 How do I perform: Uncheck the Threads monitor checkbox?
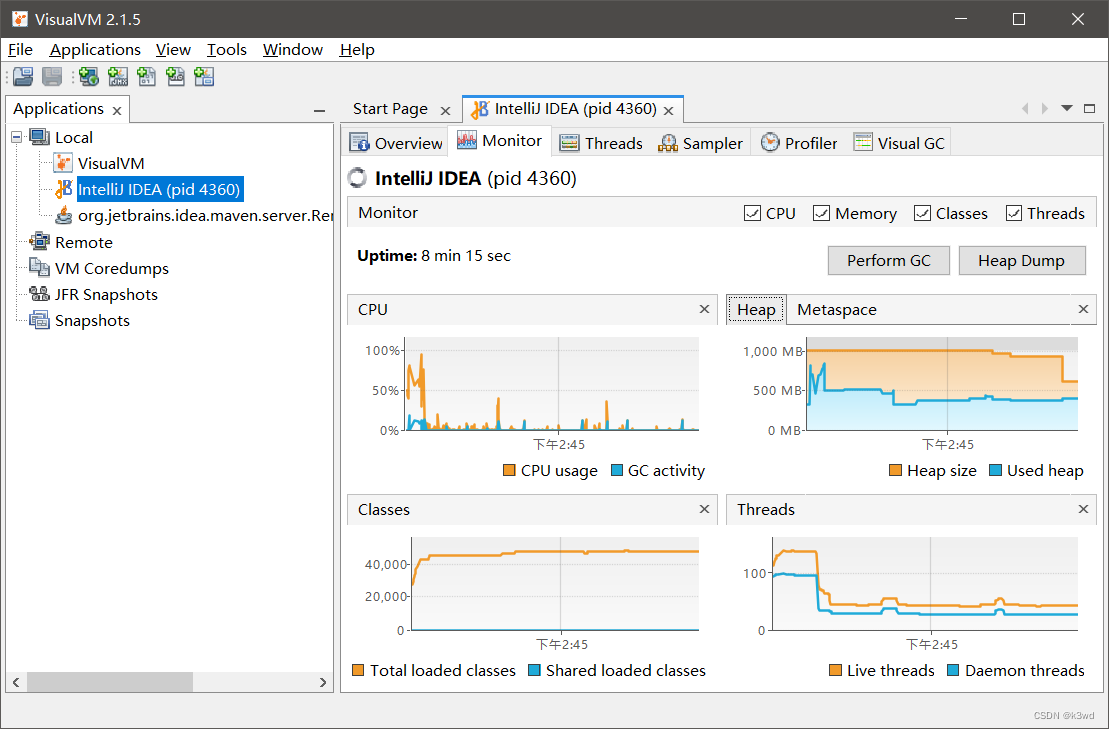tap(1014, 213)
